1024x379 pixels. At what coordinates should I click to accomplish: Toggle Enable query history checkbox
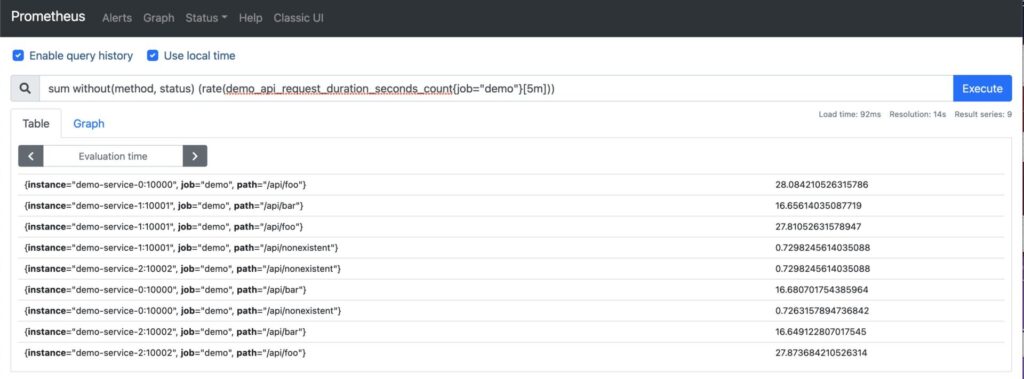(18, 56)
